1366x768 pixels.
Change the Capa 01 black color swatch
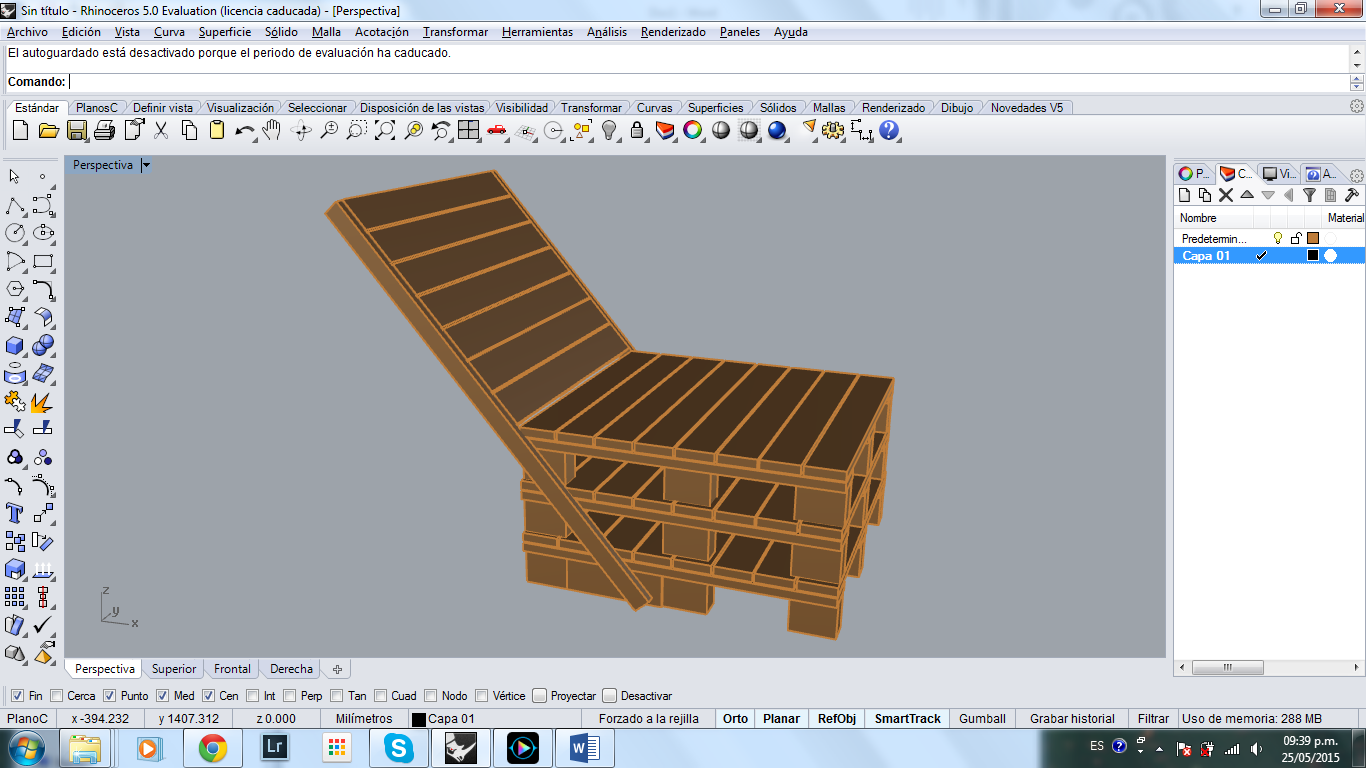pos(1313,256)
